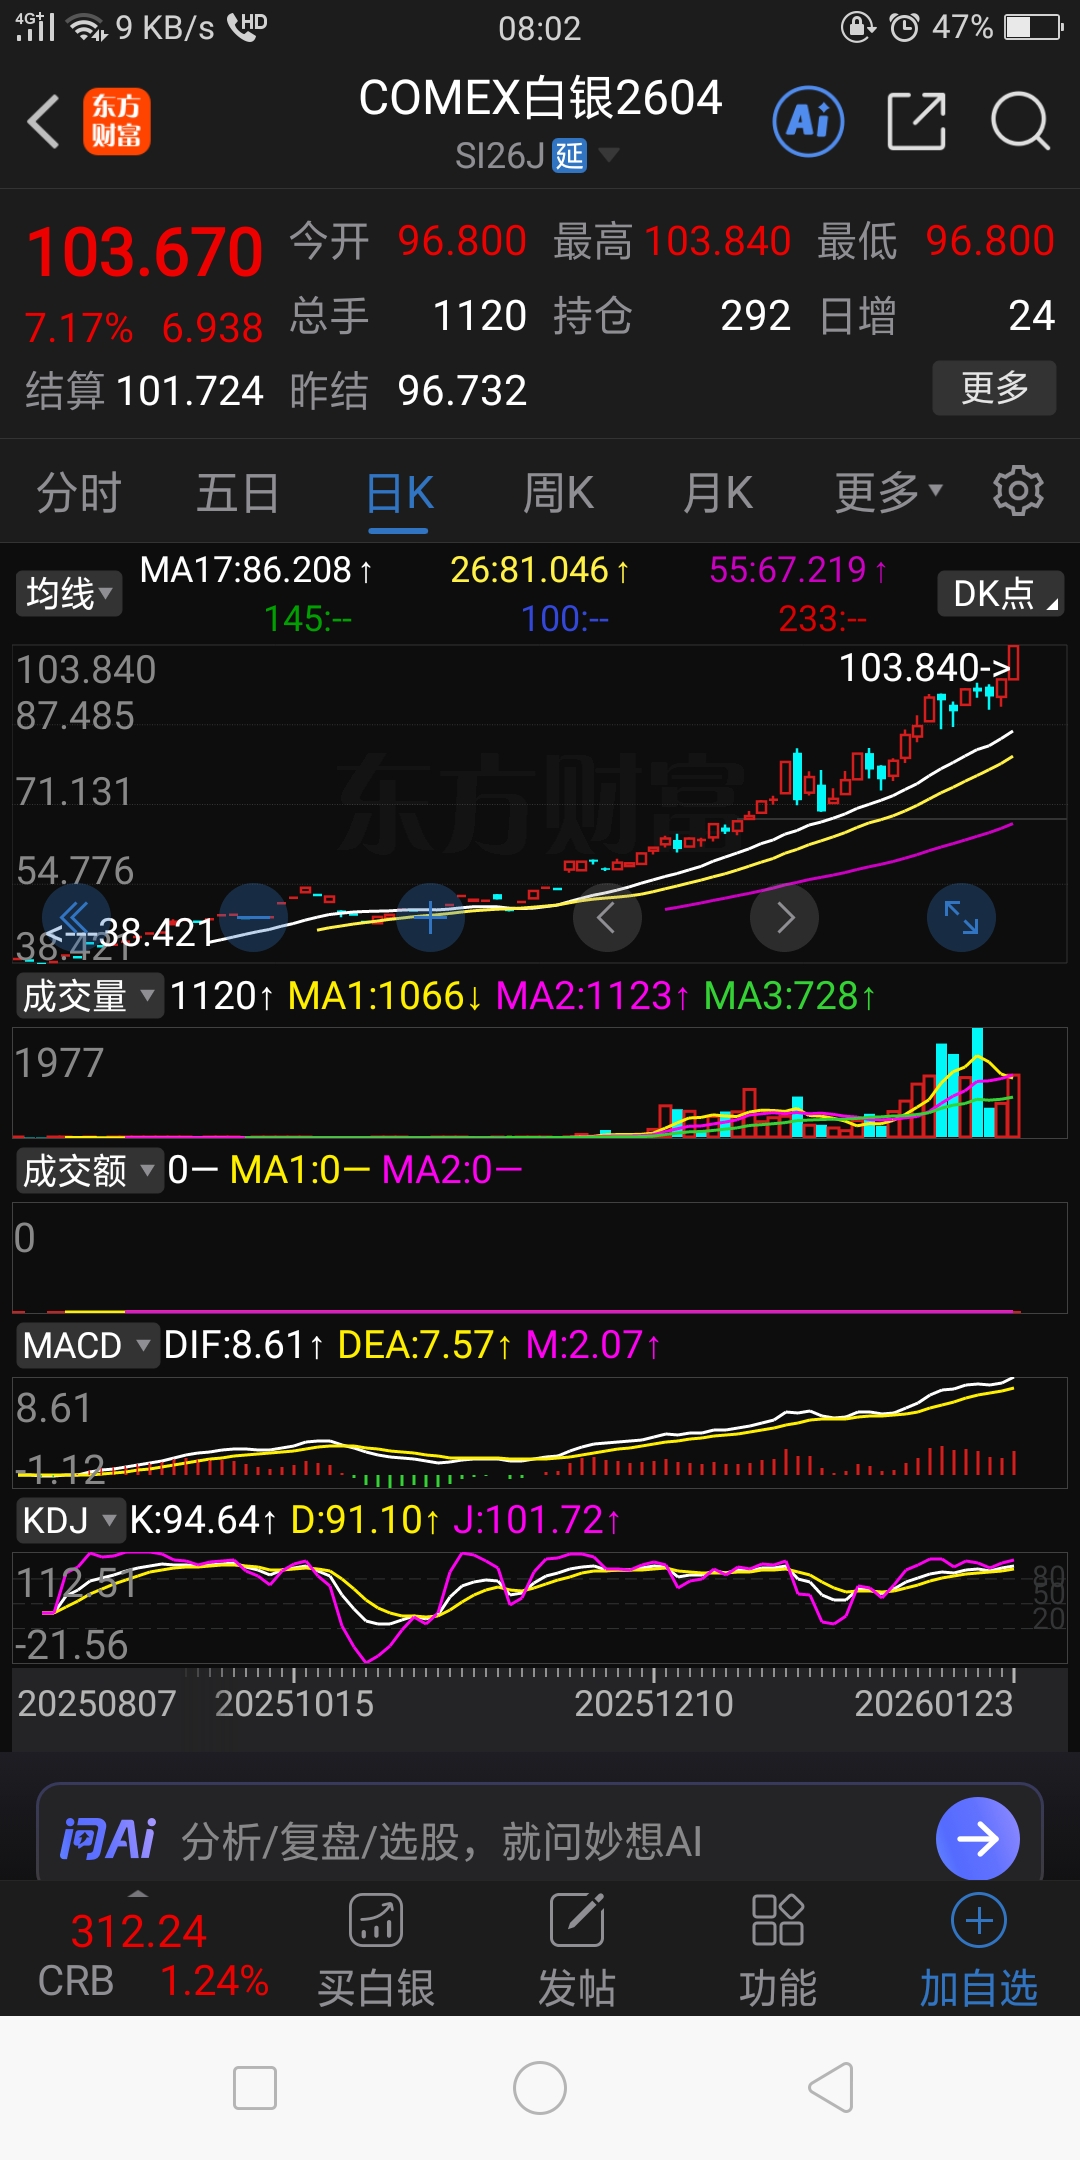The height and width of the screenshot is (2160, 1080).
Task: Open the 成交量 indicator dropdown
Action: 89,996
